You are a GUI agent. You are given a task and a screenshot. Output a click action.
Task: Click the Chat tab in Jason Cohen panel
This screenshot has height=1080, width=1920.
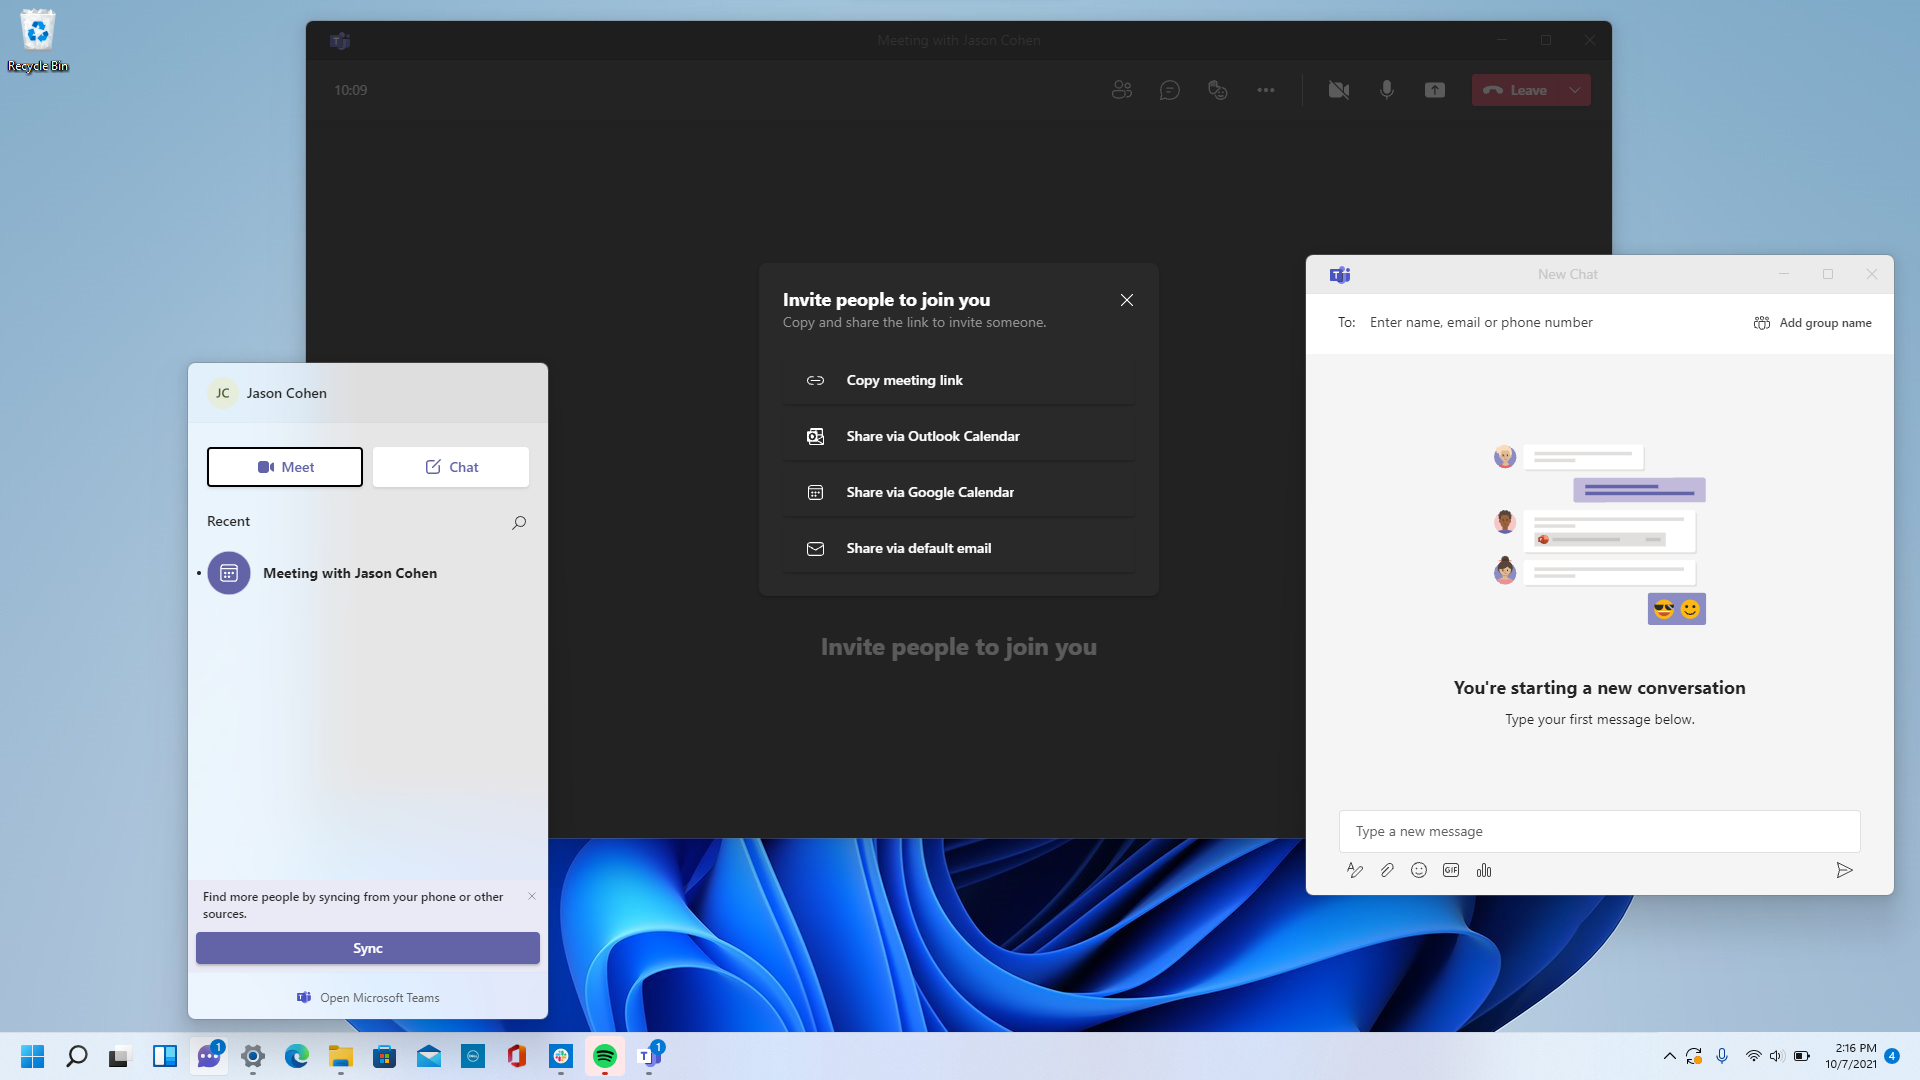pyautogui.click(x=450, y=465)
